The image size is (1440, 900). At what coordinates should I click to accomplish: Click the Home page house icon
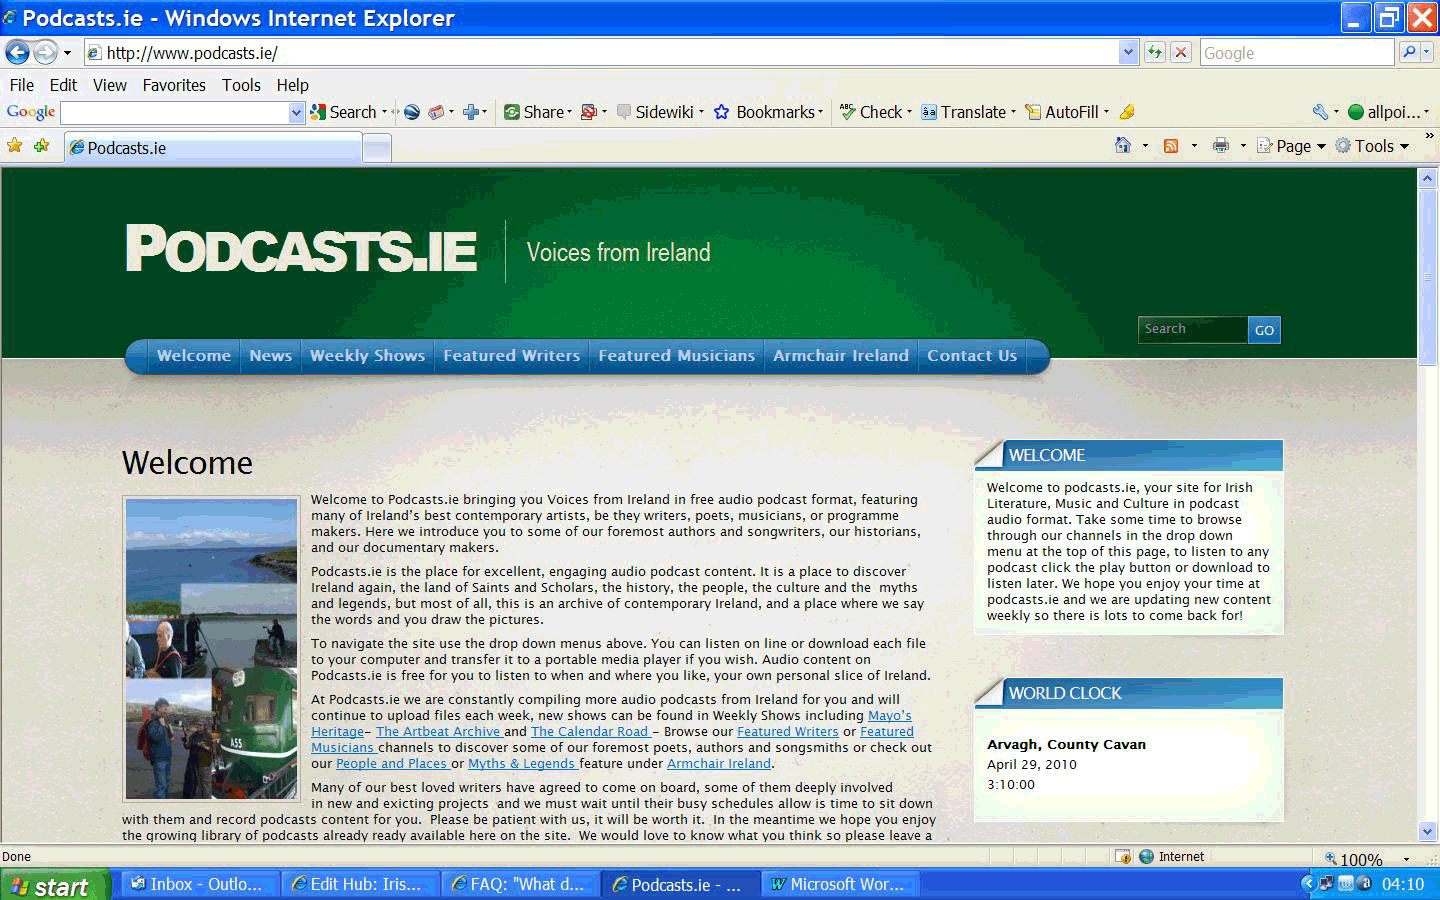[1123, 146]
